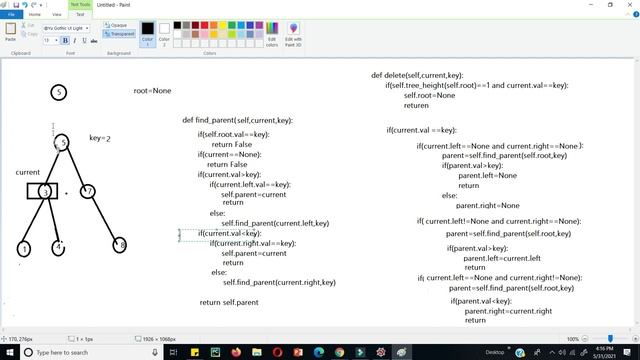Select Color 2 background box

[164, 34]
